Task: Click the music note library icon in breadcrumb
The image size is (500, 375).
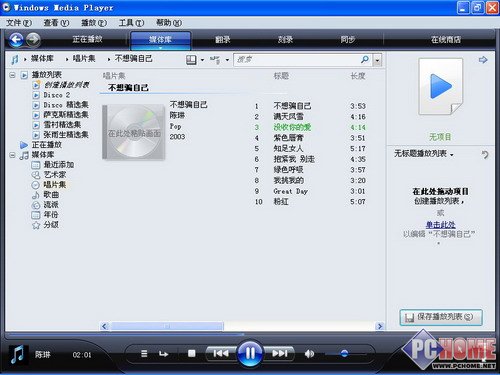Action: coord(14,59)
